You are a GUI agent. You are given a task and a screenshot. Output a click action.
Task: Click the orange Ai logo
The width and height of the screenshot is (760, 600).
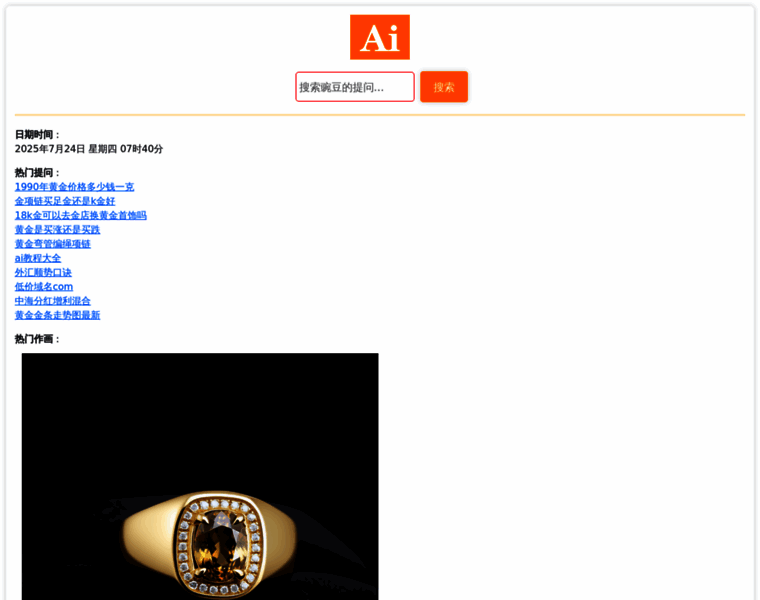click(x=380, y=37)
